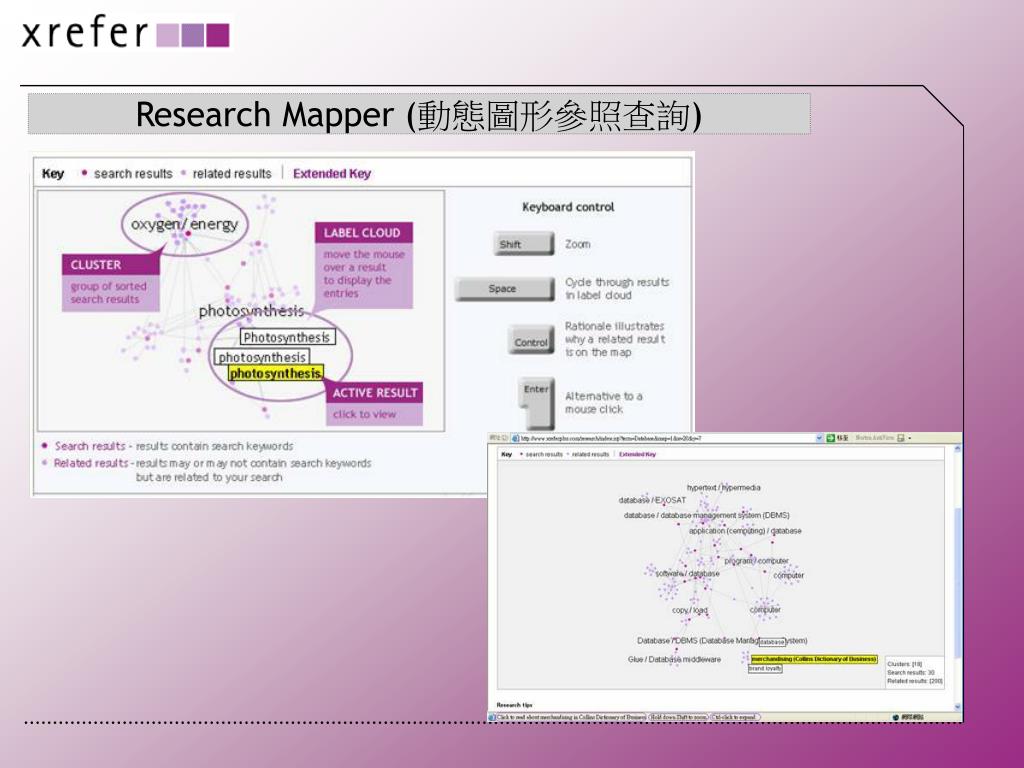Click the Search results count in the map legend
The image size is (1024, 768).
click(911, 672)
